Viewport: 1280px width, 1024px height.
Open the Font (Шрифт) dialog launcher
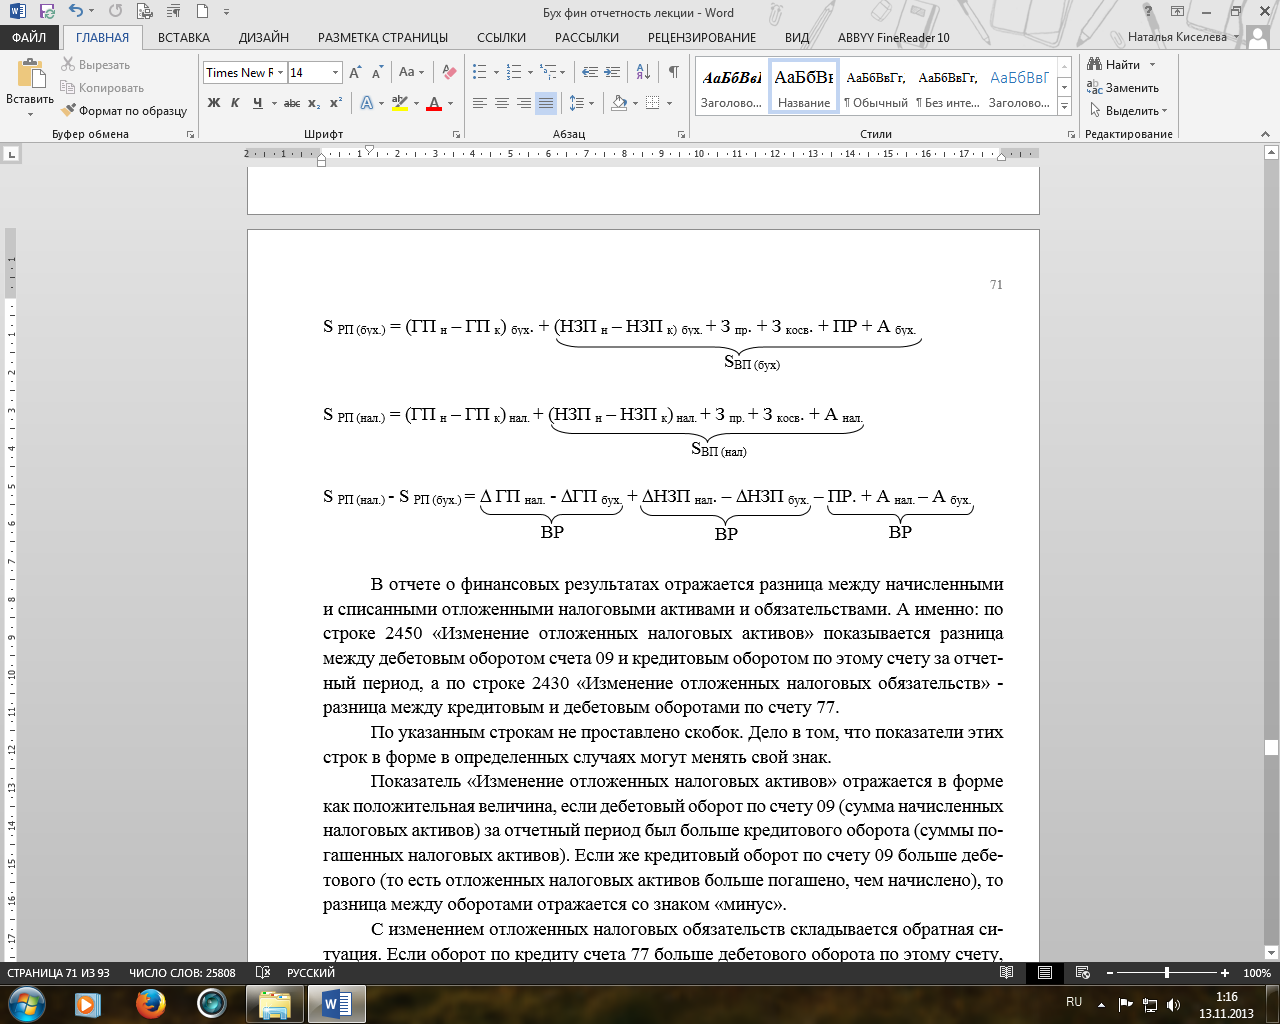coord(456,134)
